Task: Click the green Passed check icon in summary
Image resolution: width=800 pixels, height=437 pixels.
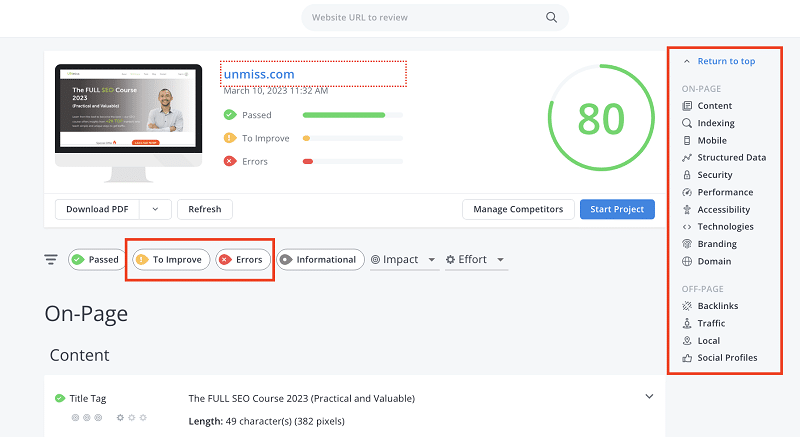Action: [x=230, y=115]
